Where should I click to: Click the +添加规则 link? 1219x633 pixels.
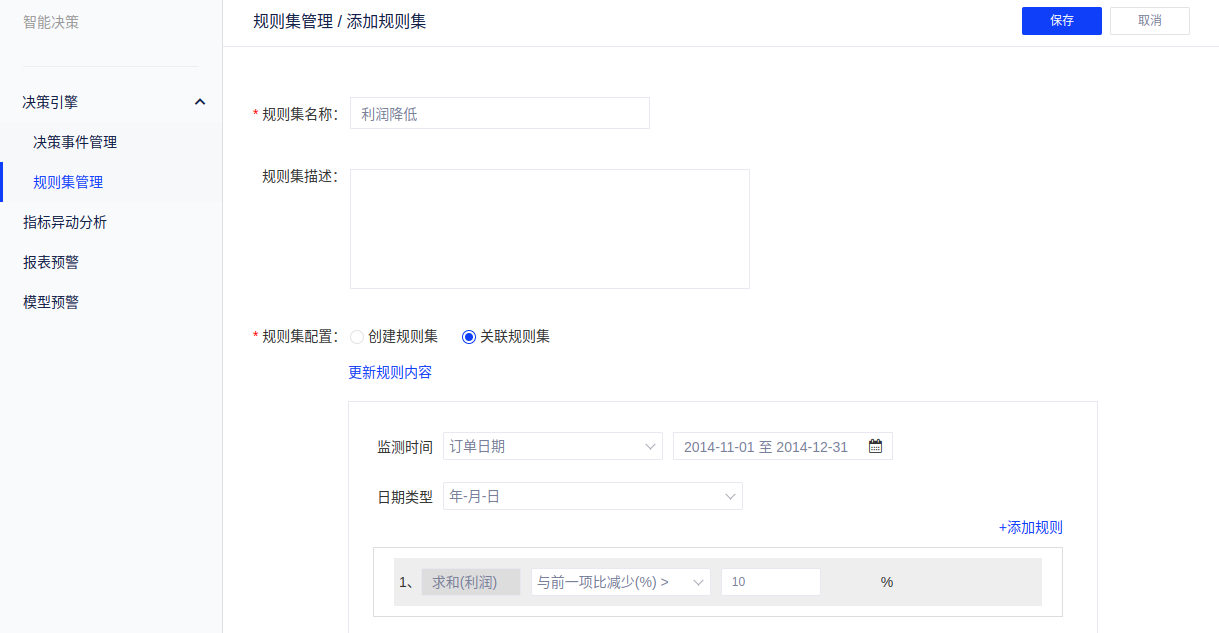click(1030, 528)
